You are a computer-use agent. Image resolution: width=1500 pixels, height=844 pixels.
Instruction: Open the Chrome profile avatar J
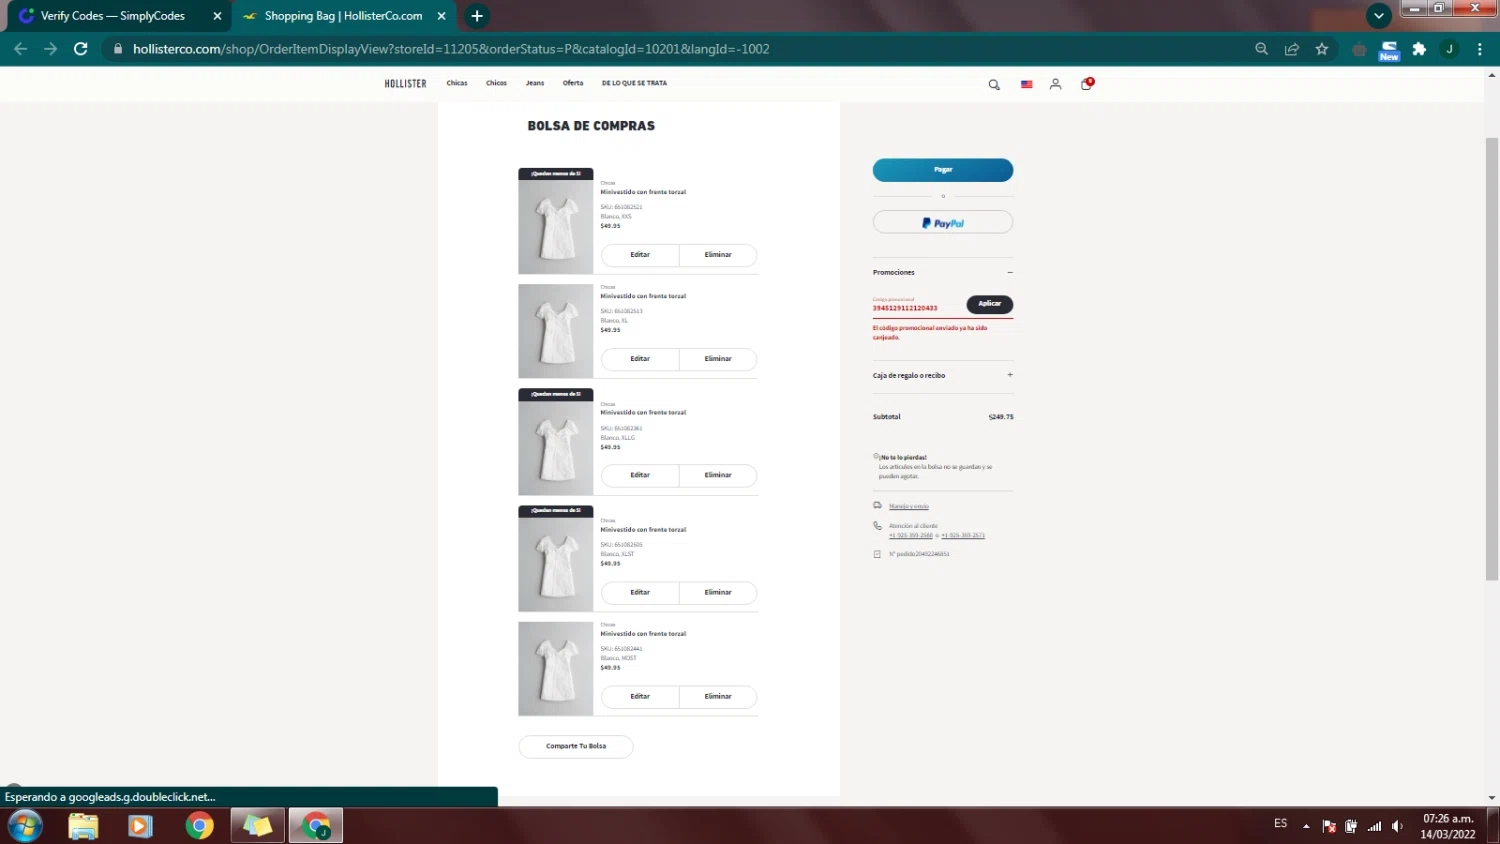coord(1449,49)
